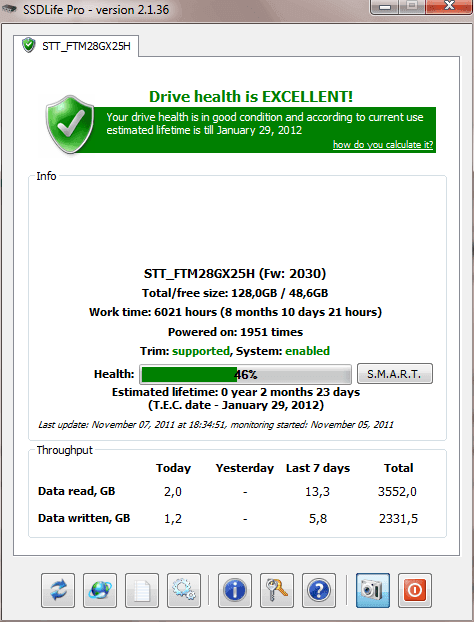474x622 pixels.
Task: Click the 'Estimated lifetime: 0 year 2 months' line
Action: pos(236,392)
